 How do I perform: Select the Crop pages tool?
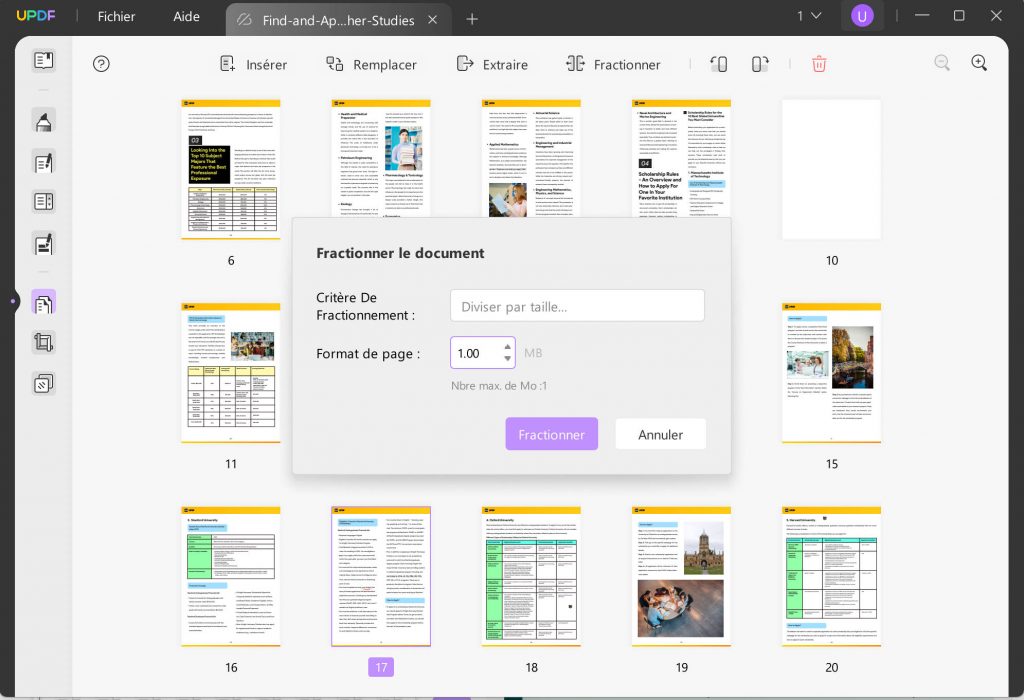coord(43,342)
